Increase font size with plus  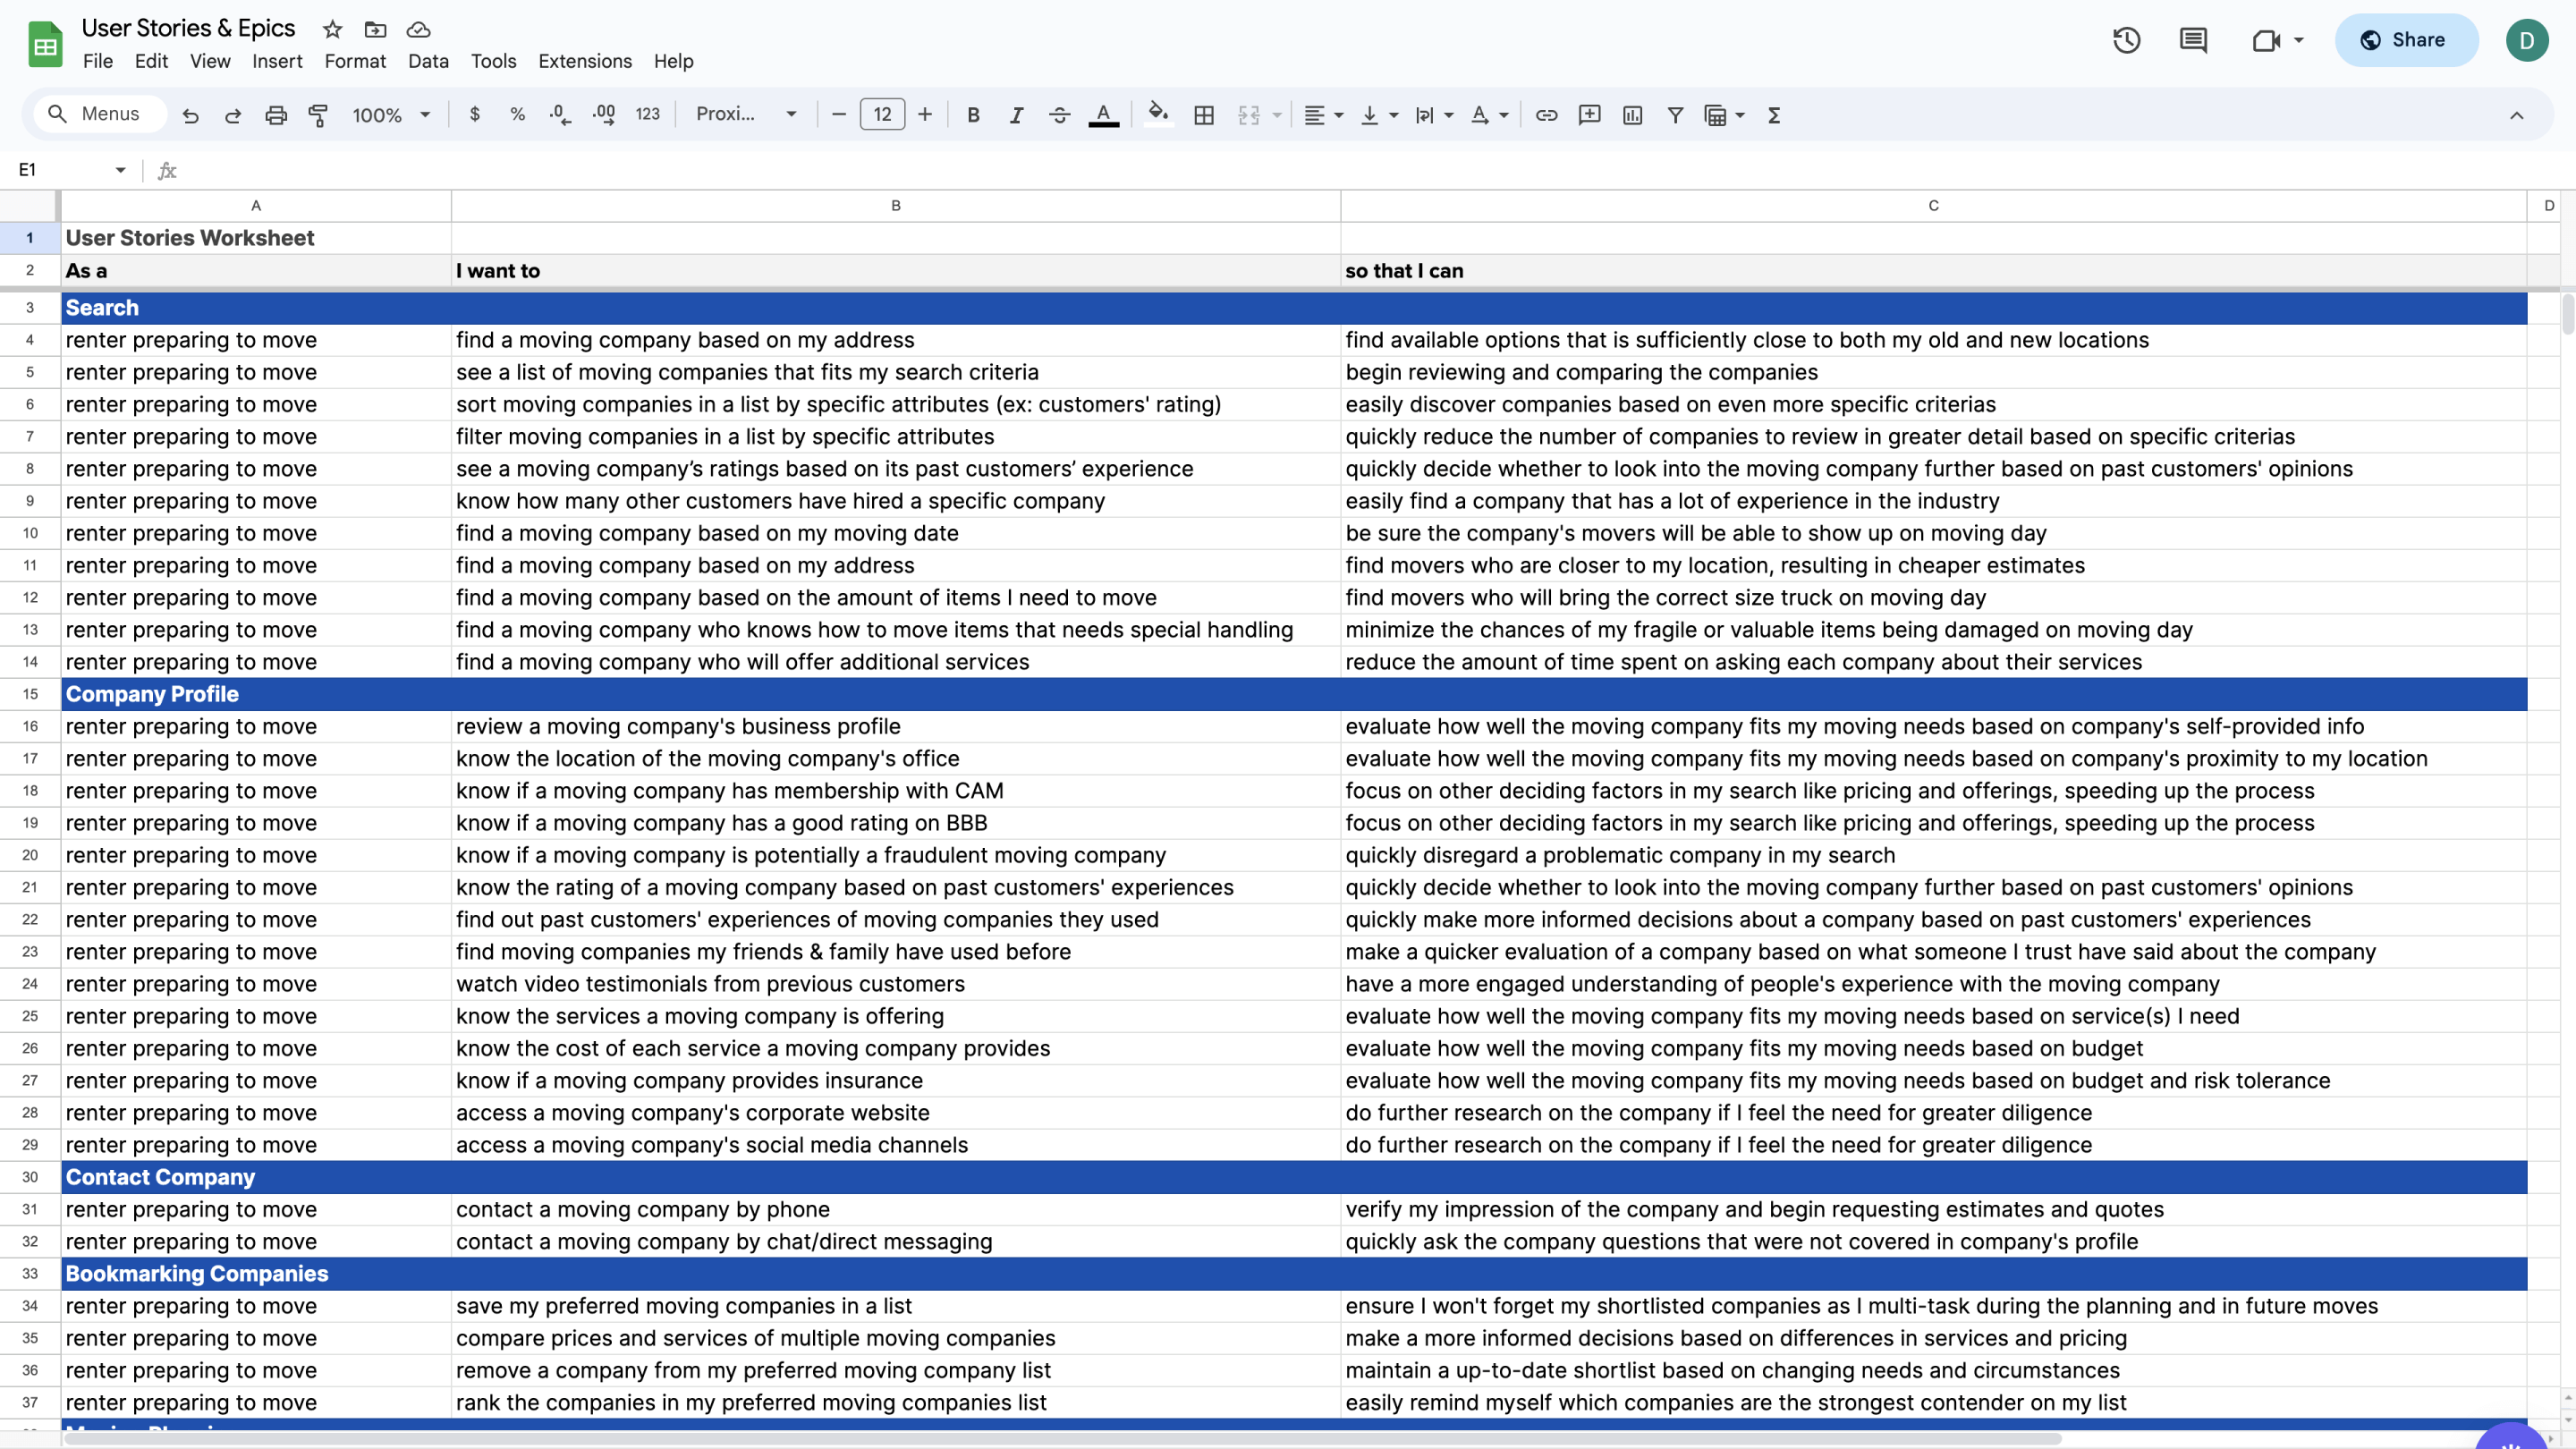[925, 115]
